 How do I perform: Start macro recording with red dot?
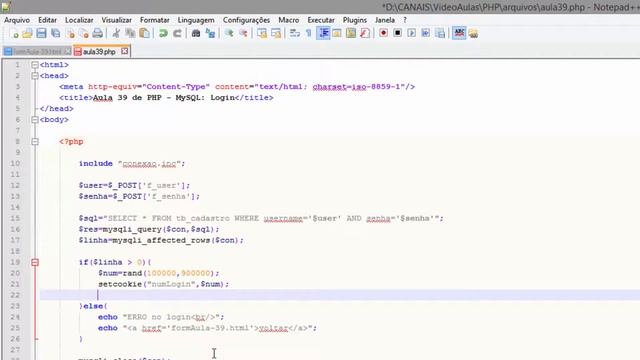click(x=383, y=33)
